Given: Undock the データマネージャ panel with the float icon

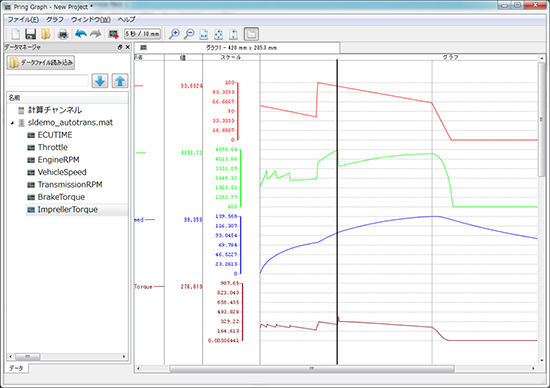Looking at the screenshot, I should [120, 47].
